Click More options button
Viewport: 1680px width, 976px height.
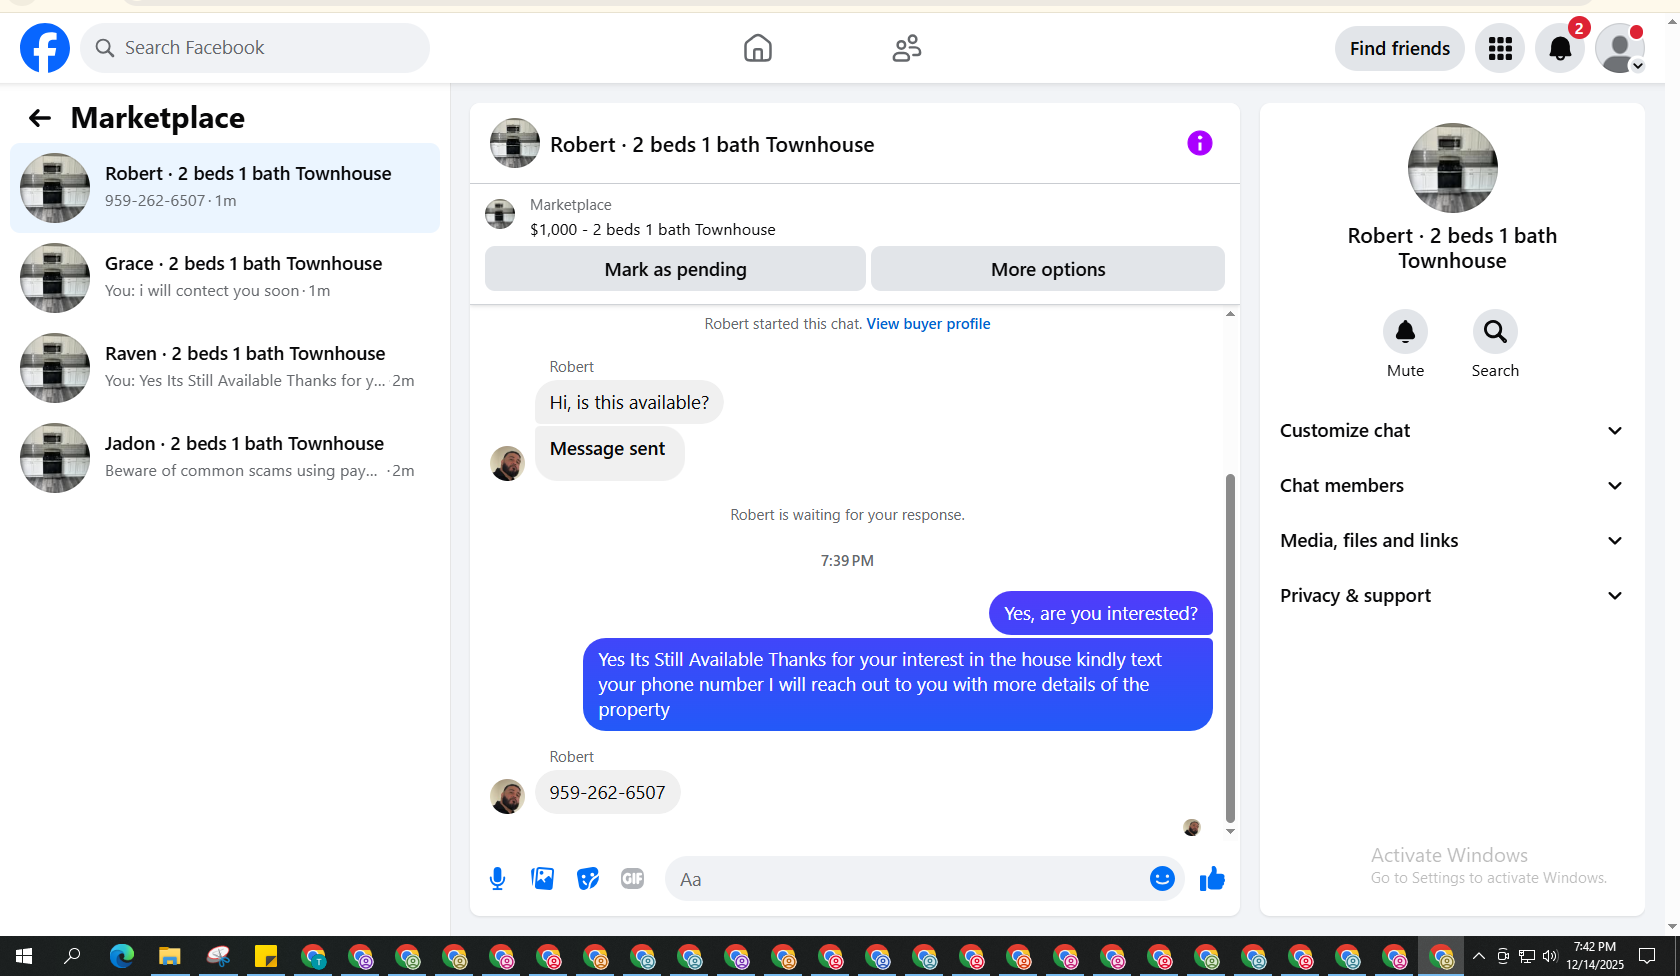(1048, 269)
